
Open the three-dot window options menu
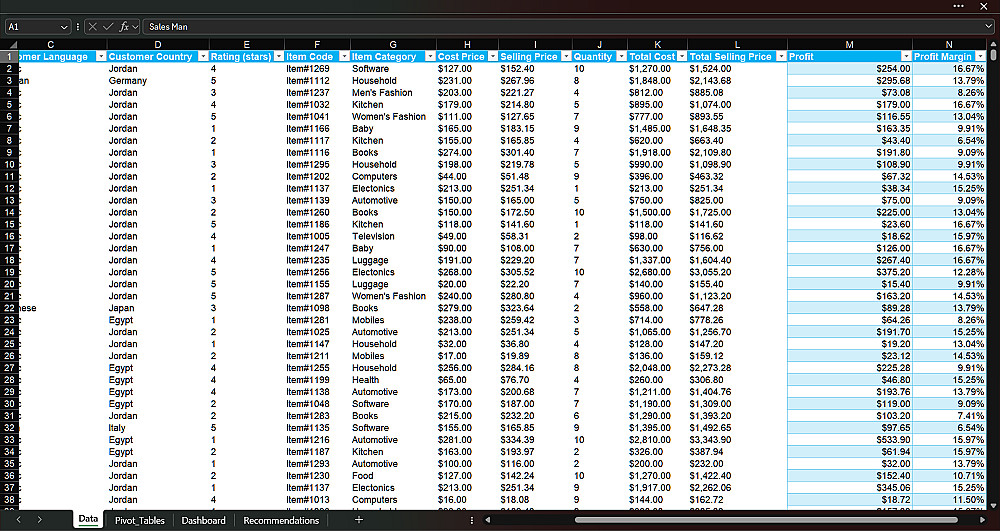[959, 6]
